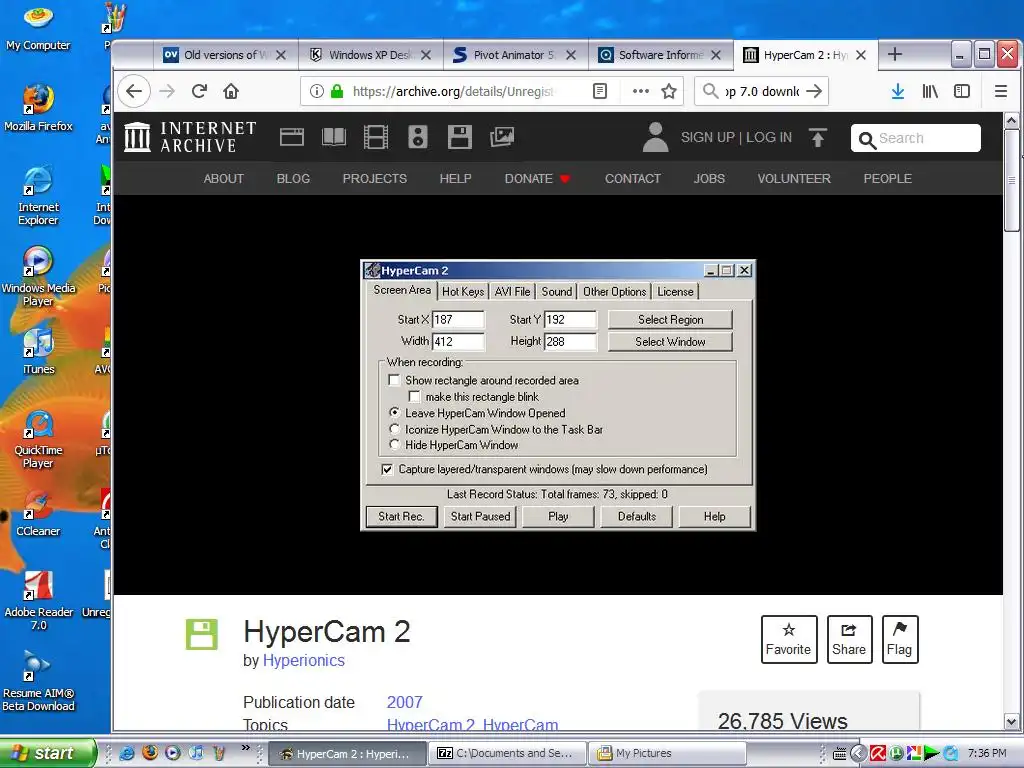Open page actions three-dots menu
The width and height of the screenshot is (1024, 768).
click(641, 91)
